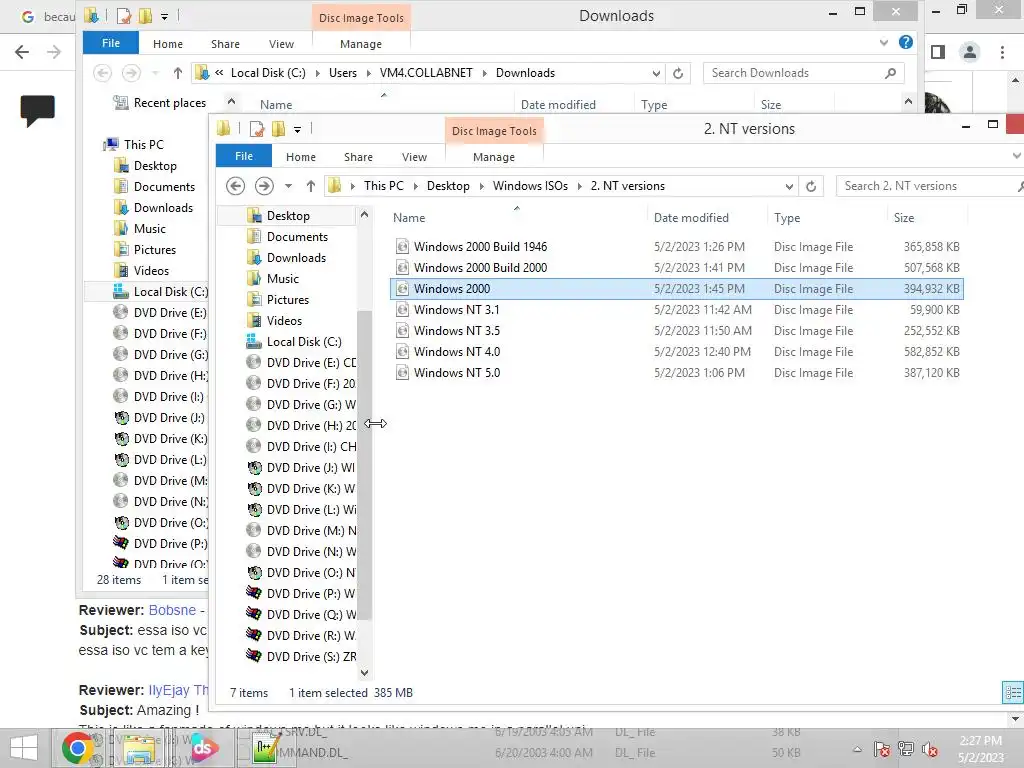The width and height of the screenshot is (1024, 768).
Task: Click the volume icon in system tray
Action: [x=930, y=749]
